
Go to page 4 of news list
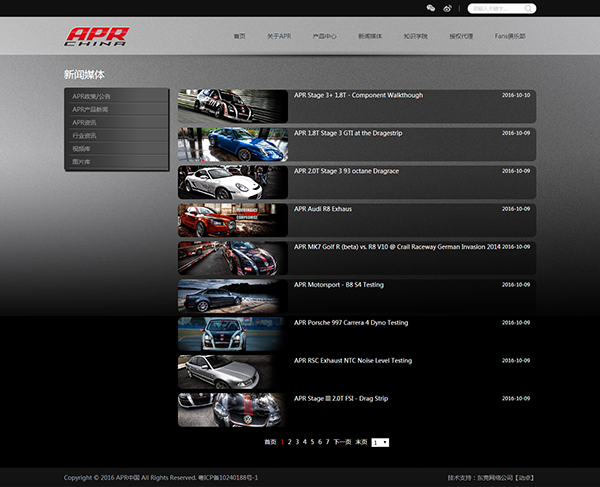pyautogui.click(x=305, y=441)
